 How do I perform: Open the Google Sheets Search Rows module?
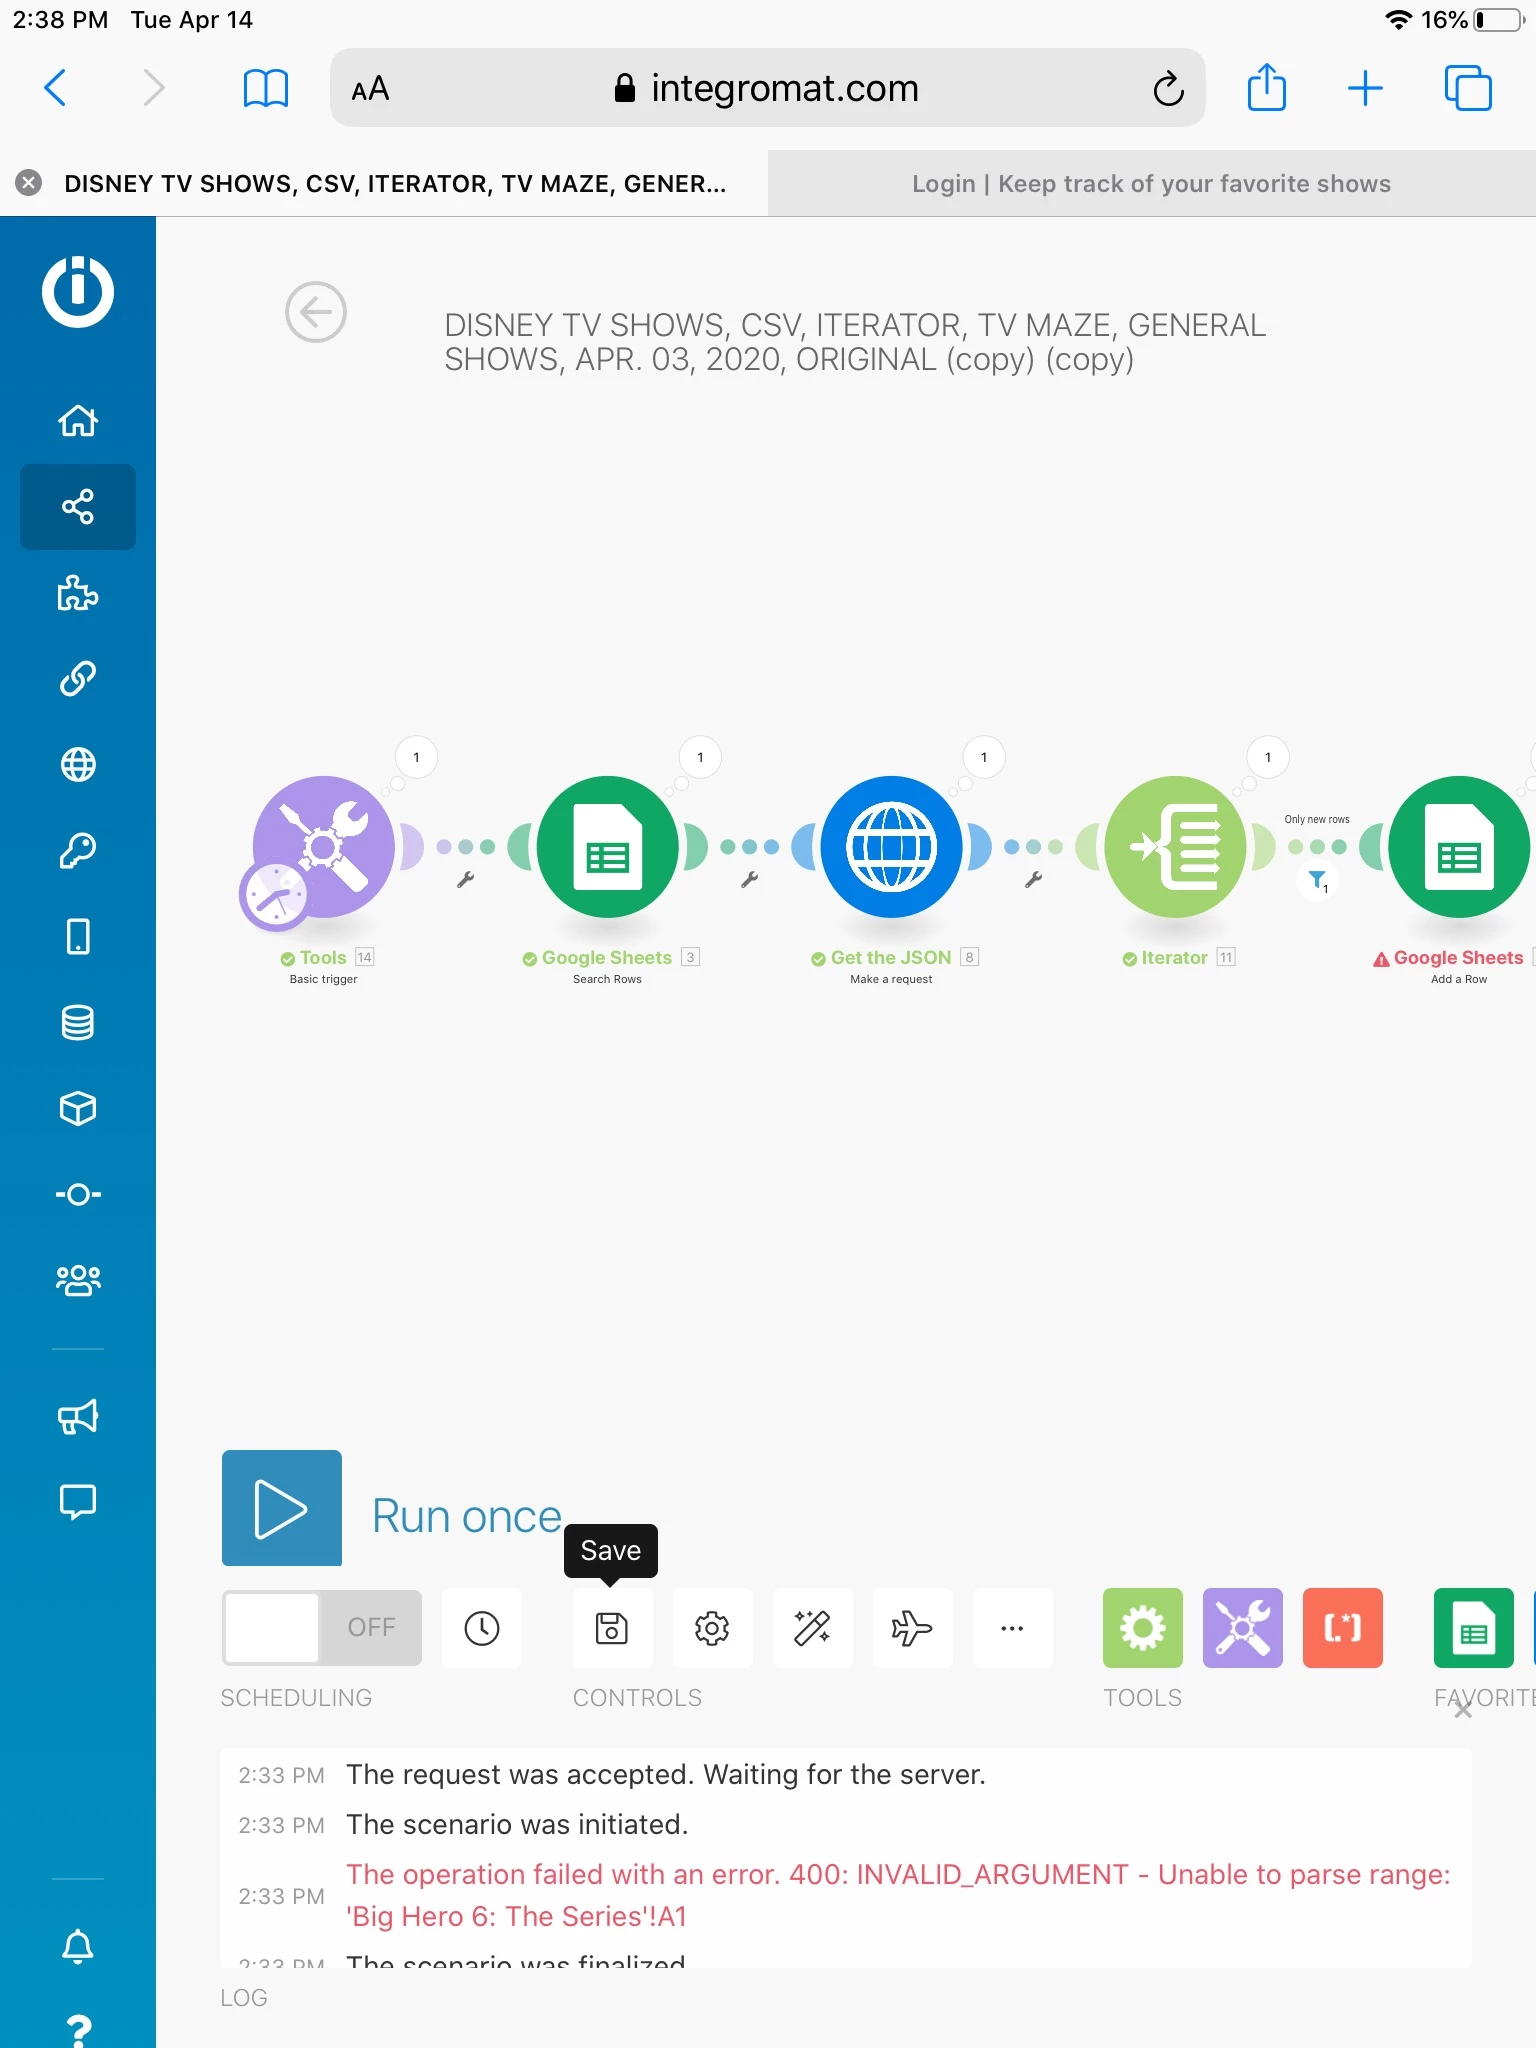[607, 847]
